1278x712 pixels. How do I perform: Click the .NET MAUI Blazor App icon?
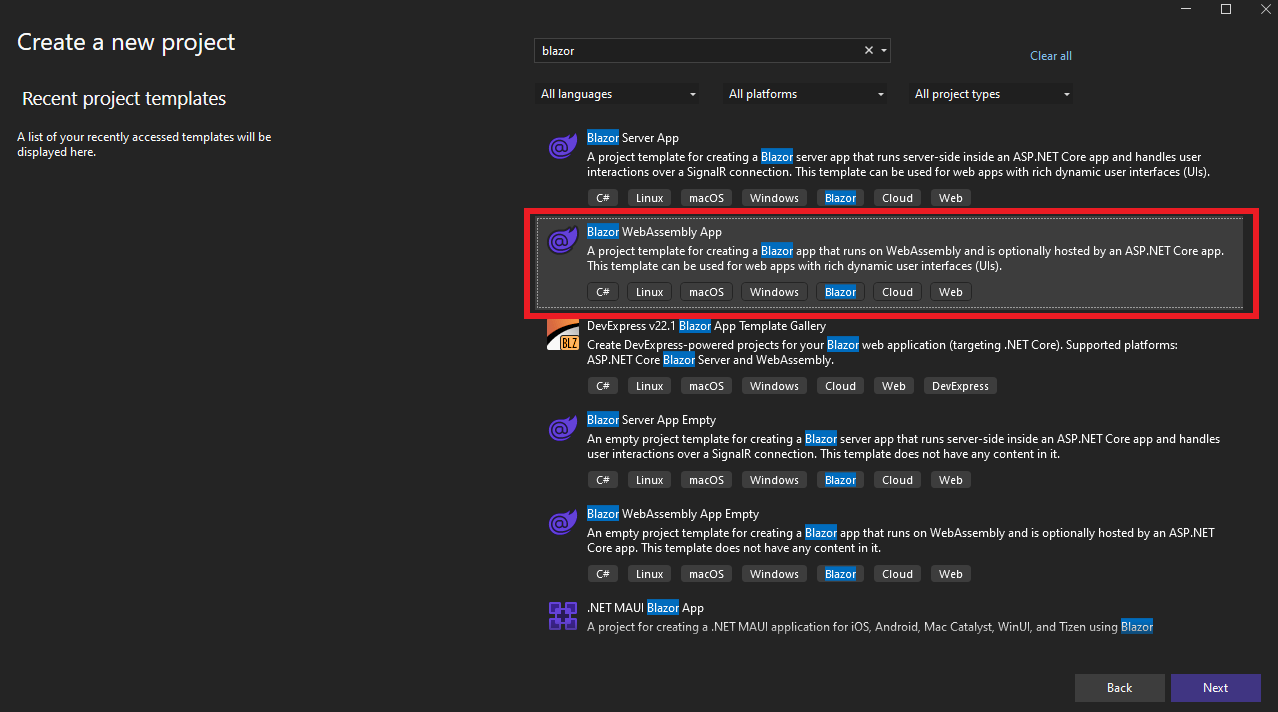[563, 616]
